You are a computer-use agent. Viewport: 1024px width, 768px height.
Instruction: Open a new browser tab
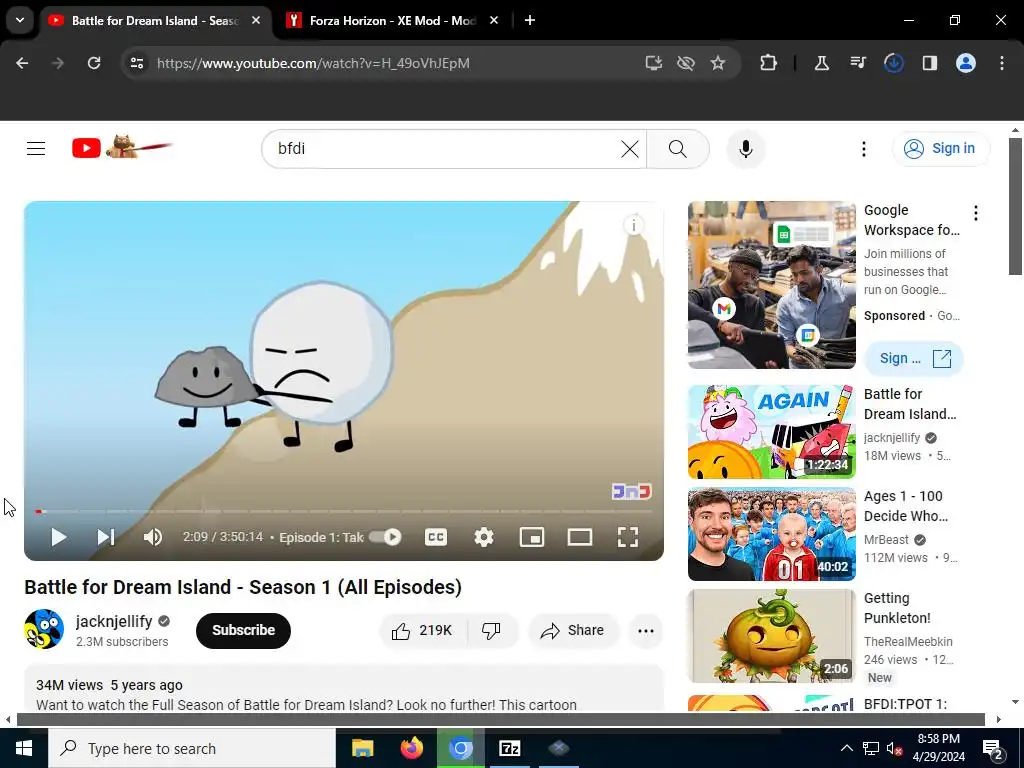tap(530, 20)
